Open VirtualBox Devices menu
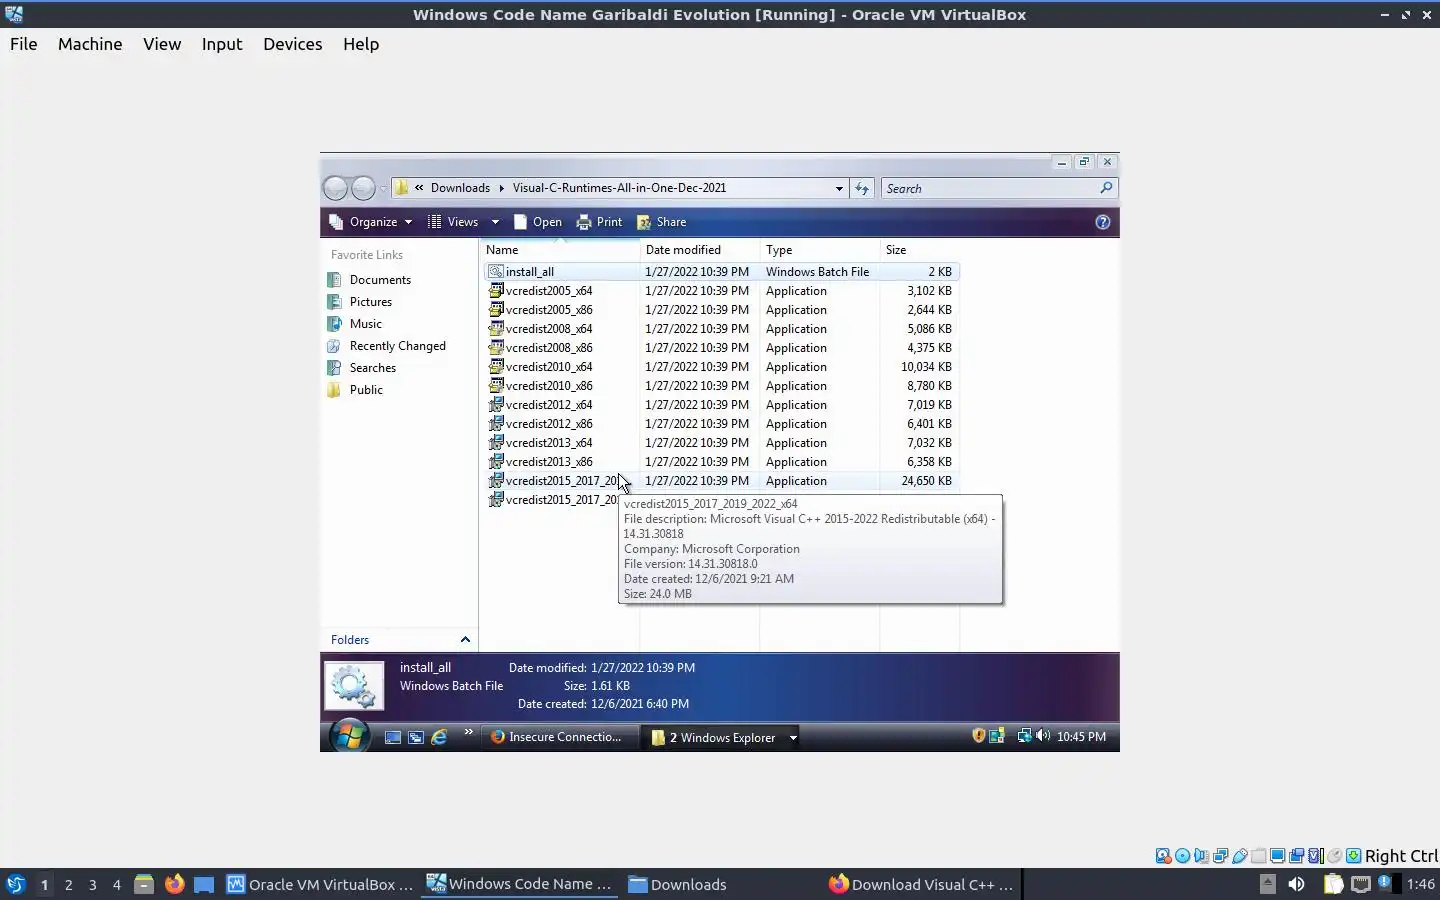Image resolution: width=1440 pixels, height=900 pixels. pyautogui.click(x=293, y=44)
